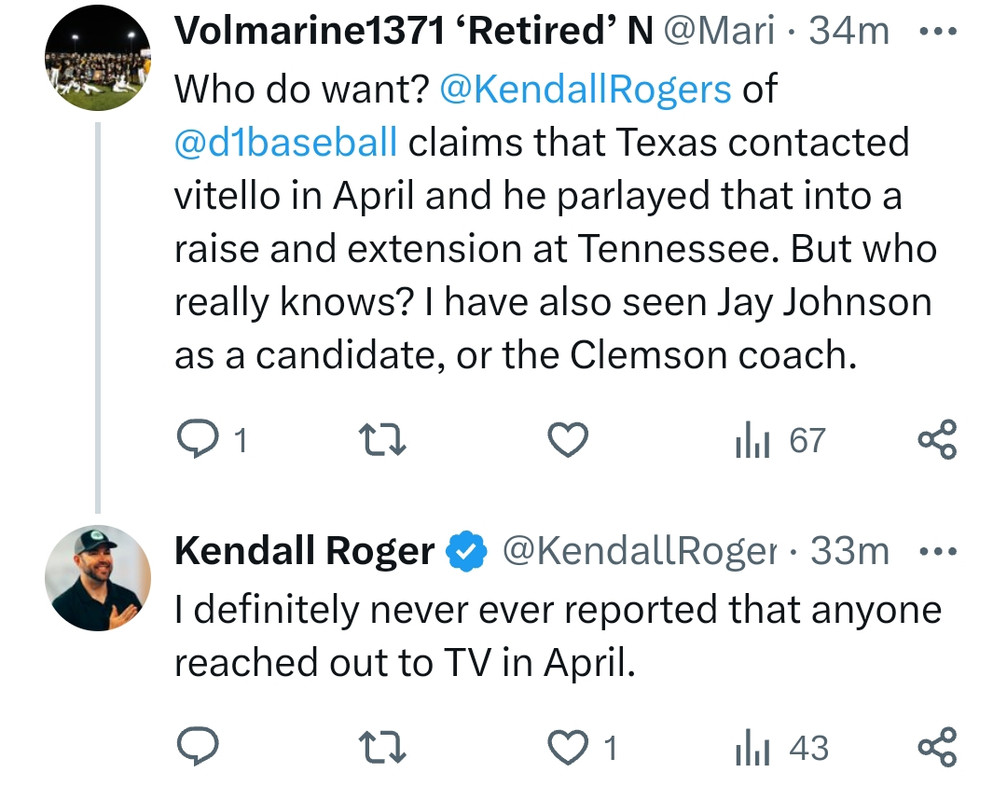Retweet Kendall Rogers' reply
This screenshot has width=1007, height=800.
382,747
